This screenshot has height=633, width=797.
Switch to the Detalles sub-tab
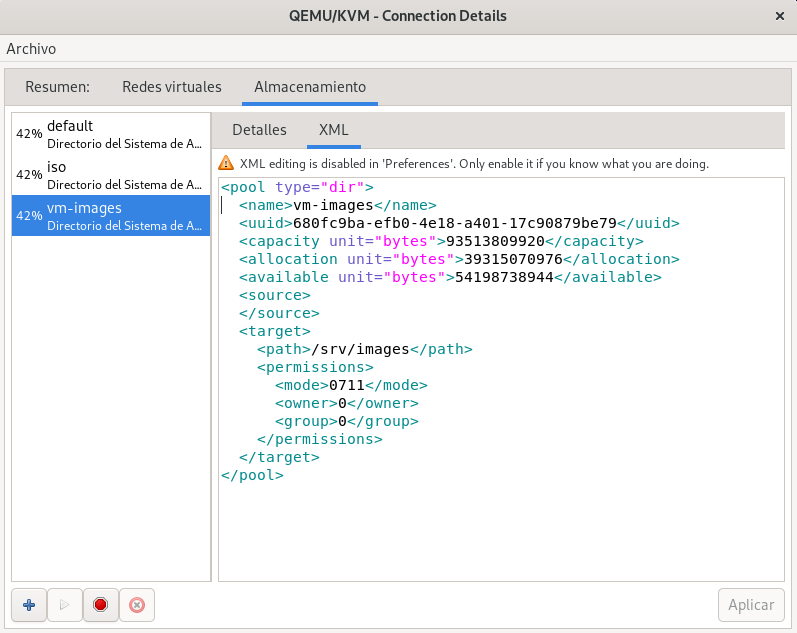coord(259,130)
